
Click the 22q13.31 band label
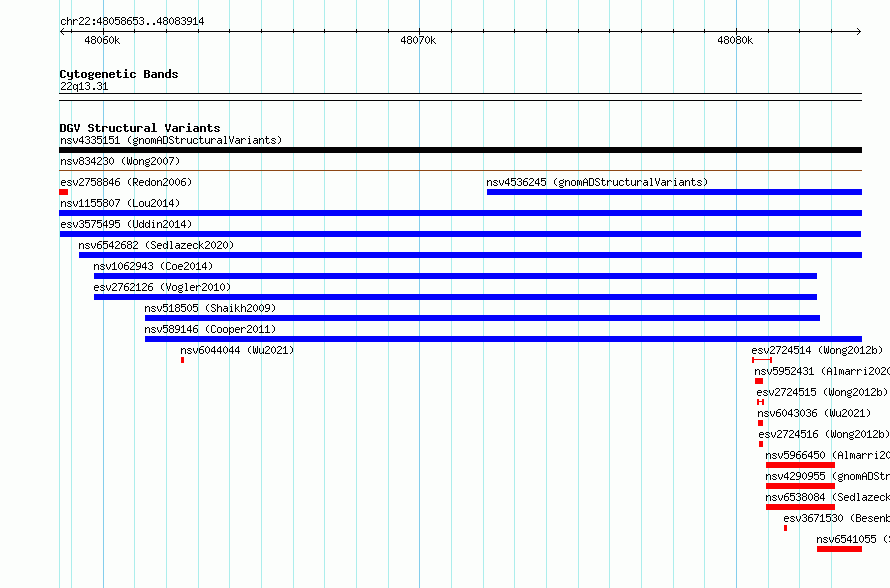(84, 86)
